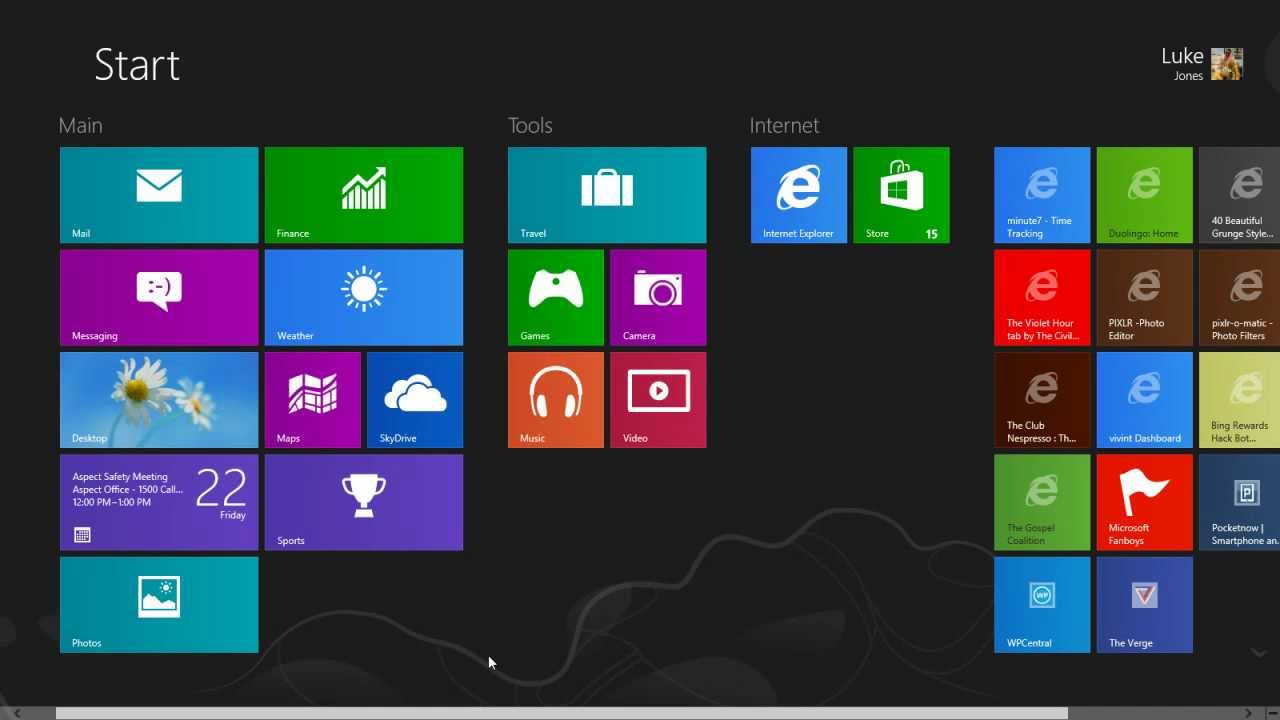
Task: Click the Luke Jones user account picture
Action: click(1227, 64)
